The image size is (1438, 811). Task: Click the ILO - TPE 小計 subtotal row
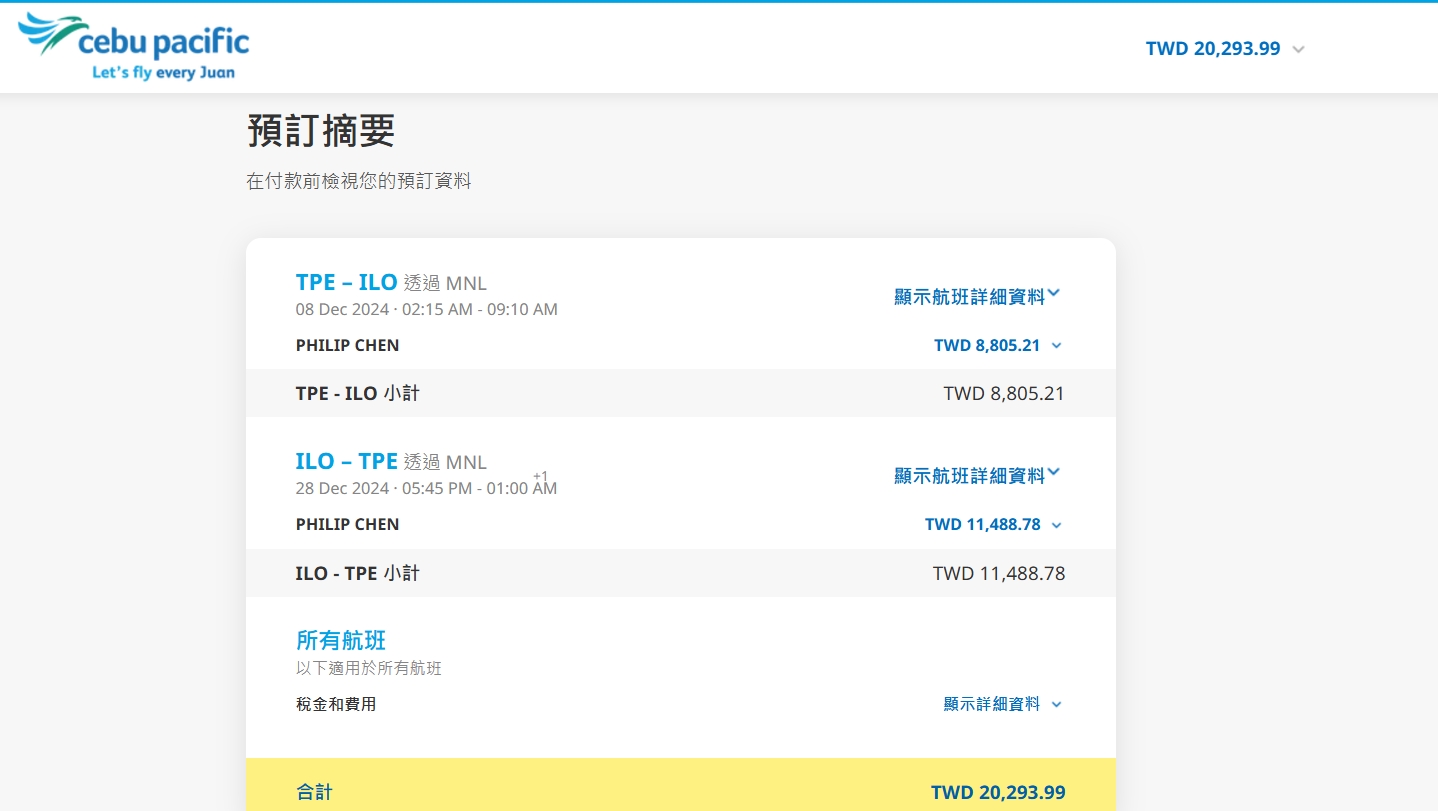(357, 572)
